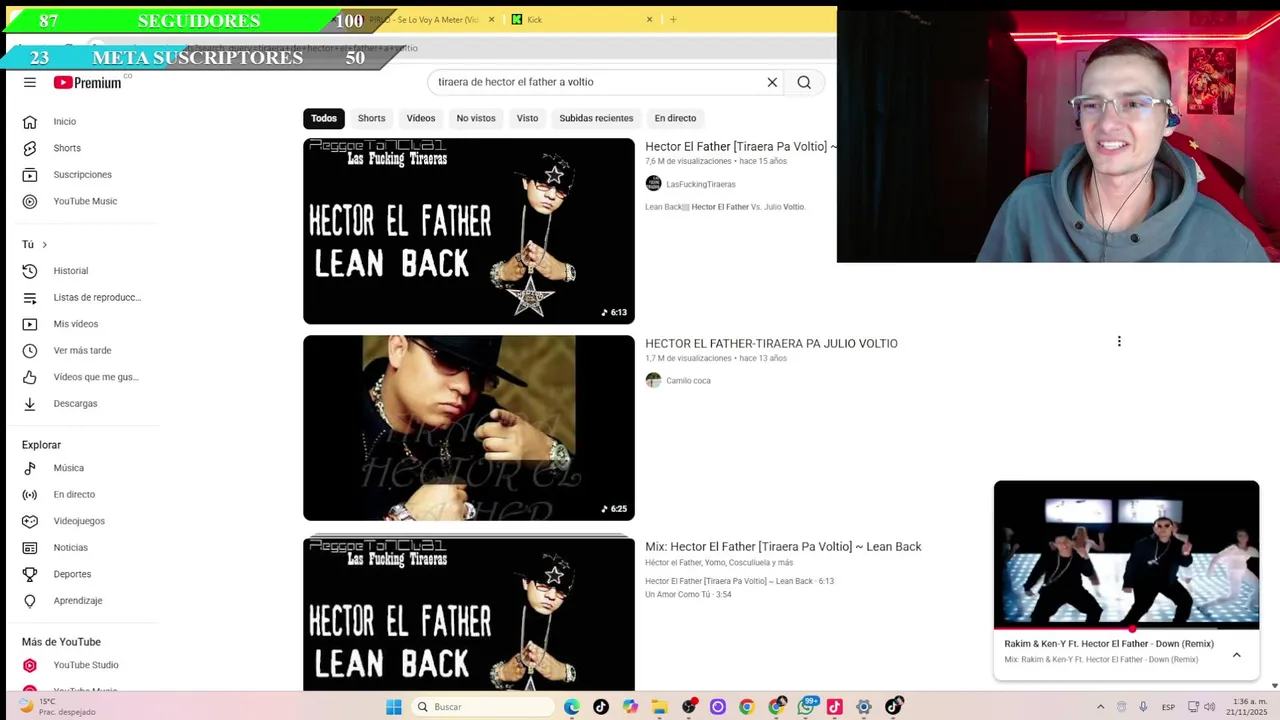Image resolution: width=1280 pixels, height=720 pixels.
Task: Go to the YouTube Premium logo home
Action: (87, 82)
